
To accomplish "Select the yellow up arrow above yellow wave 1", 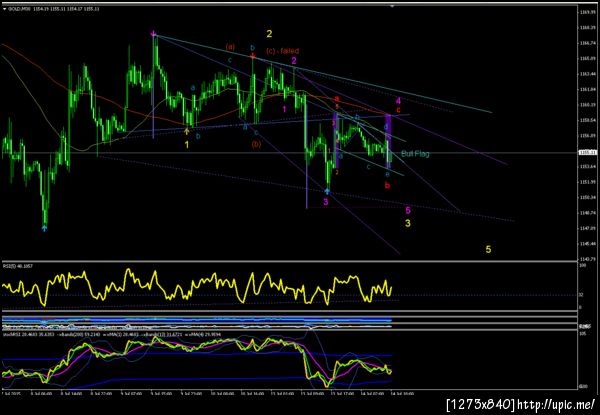I will pos(187,131).
